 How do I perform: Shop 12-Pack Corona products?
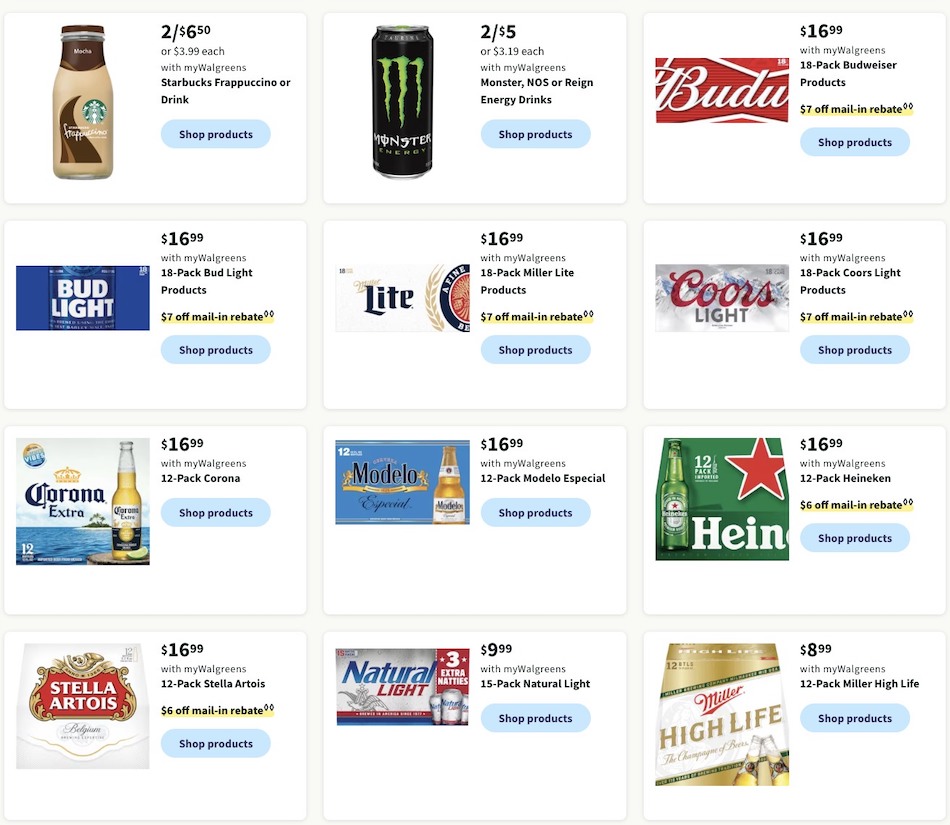pos(215,512)
